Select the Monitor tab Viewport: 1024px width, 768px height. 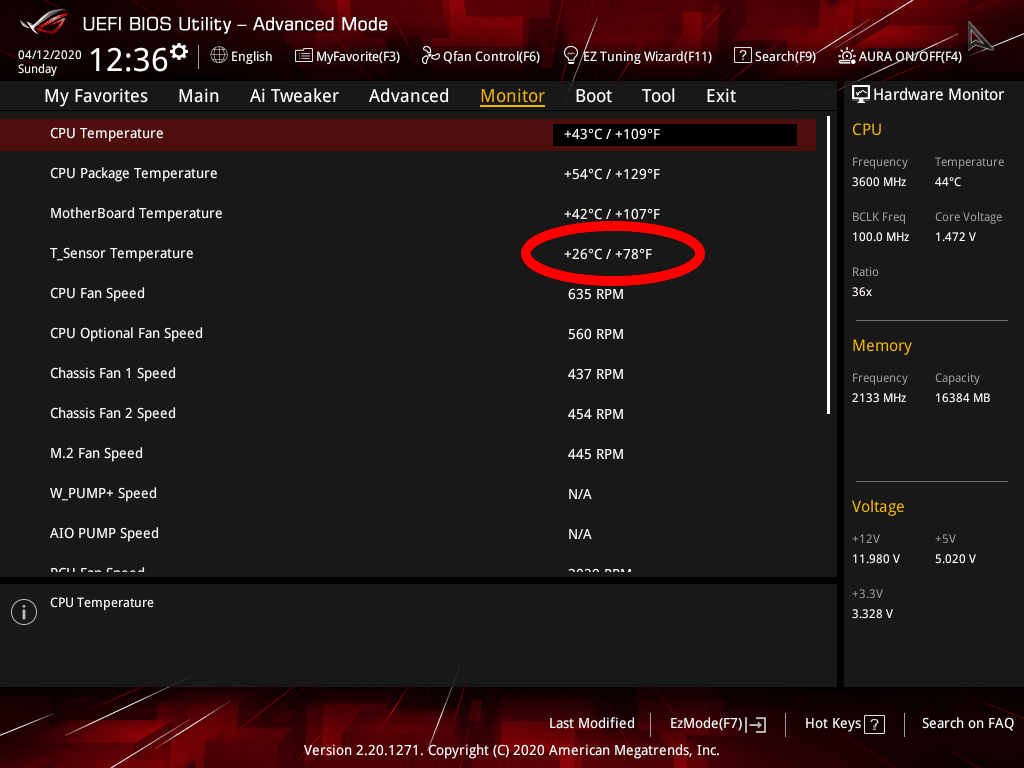pos(513,96)
